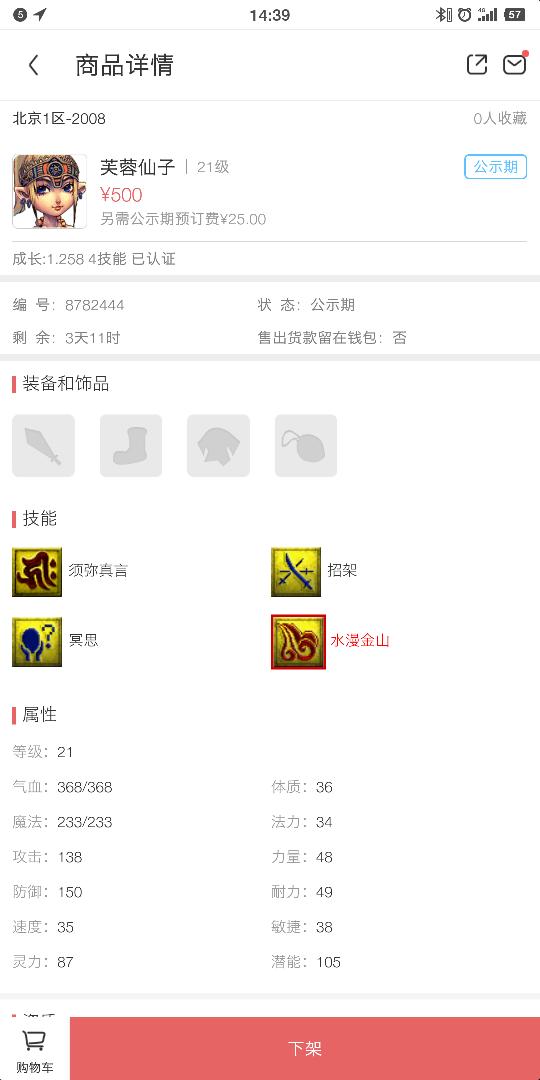Tap the boot equipment slot

tap(131, 446)
